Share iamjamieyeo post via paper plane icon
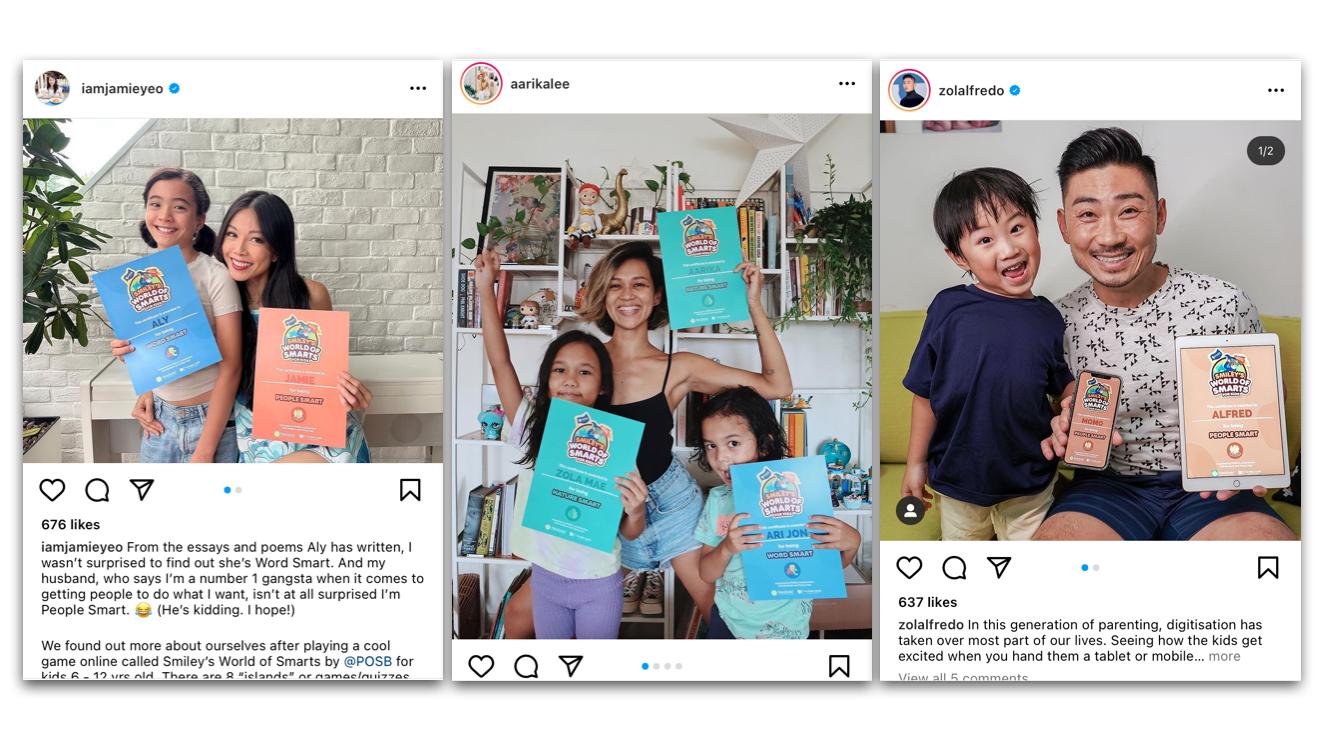Image resolution: width=1322 pixels, height=738 pixels. [x=142, y=489]
